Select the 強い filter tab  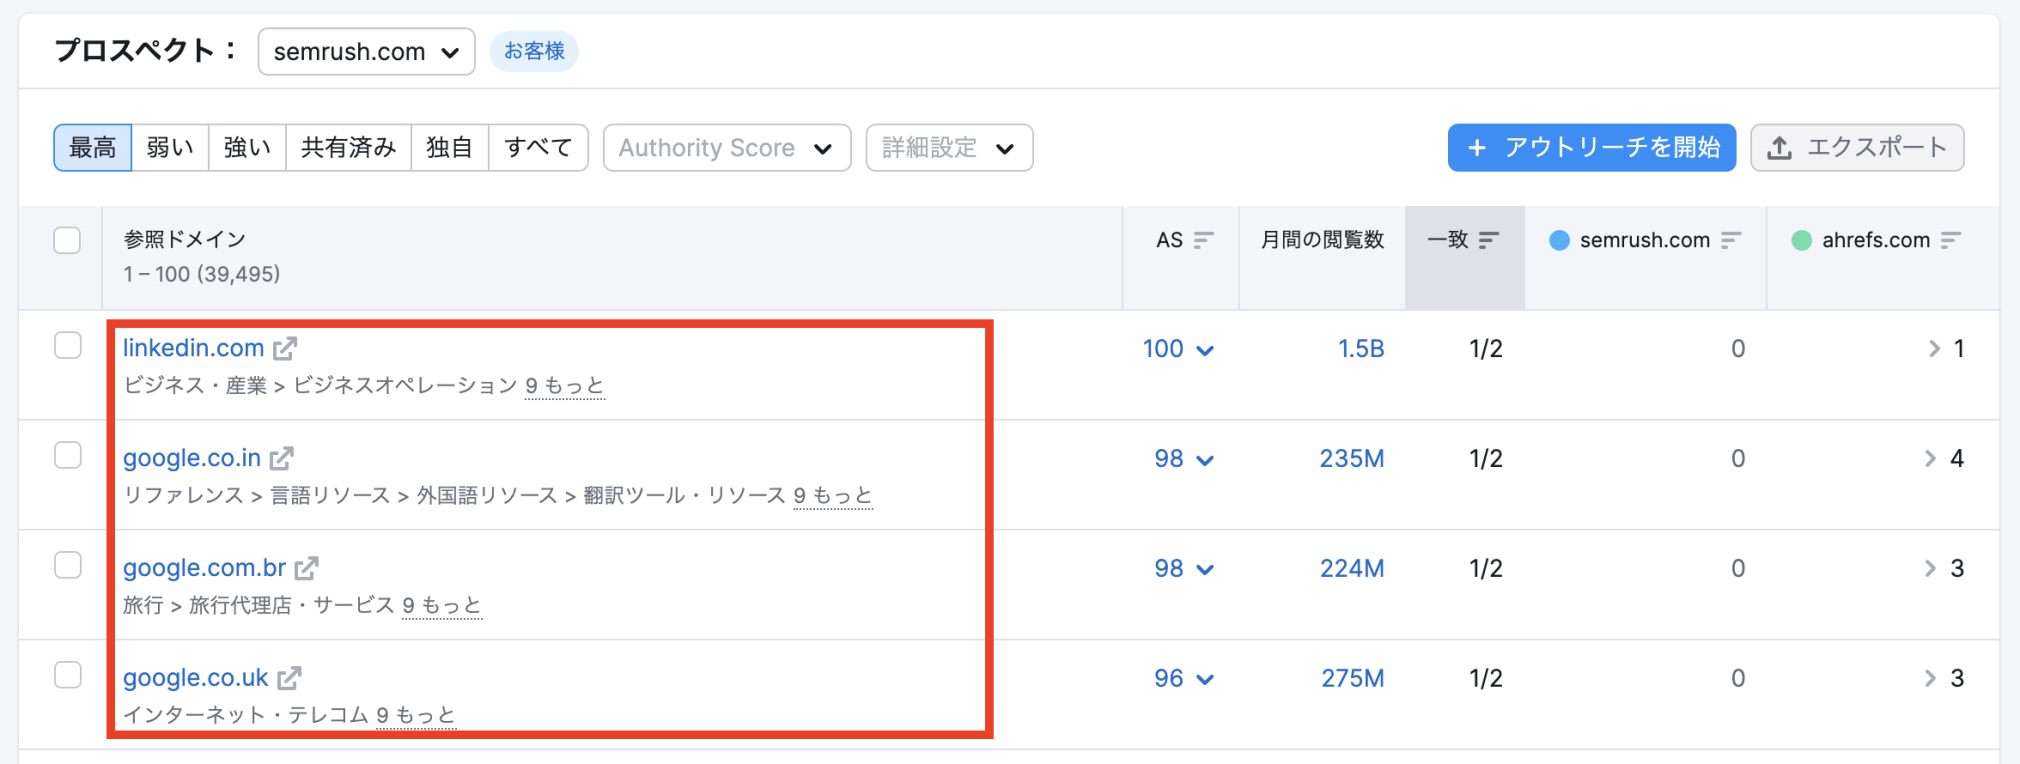click(x=247, y=148)
